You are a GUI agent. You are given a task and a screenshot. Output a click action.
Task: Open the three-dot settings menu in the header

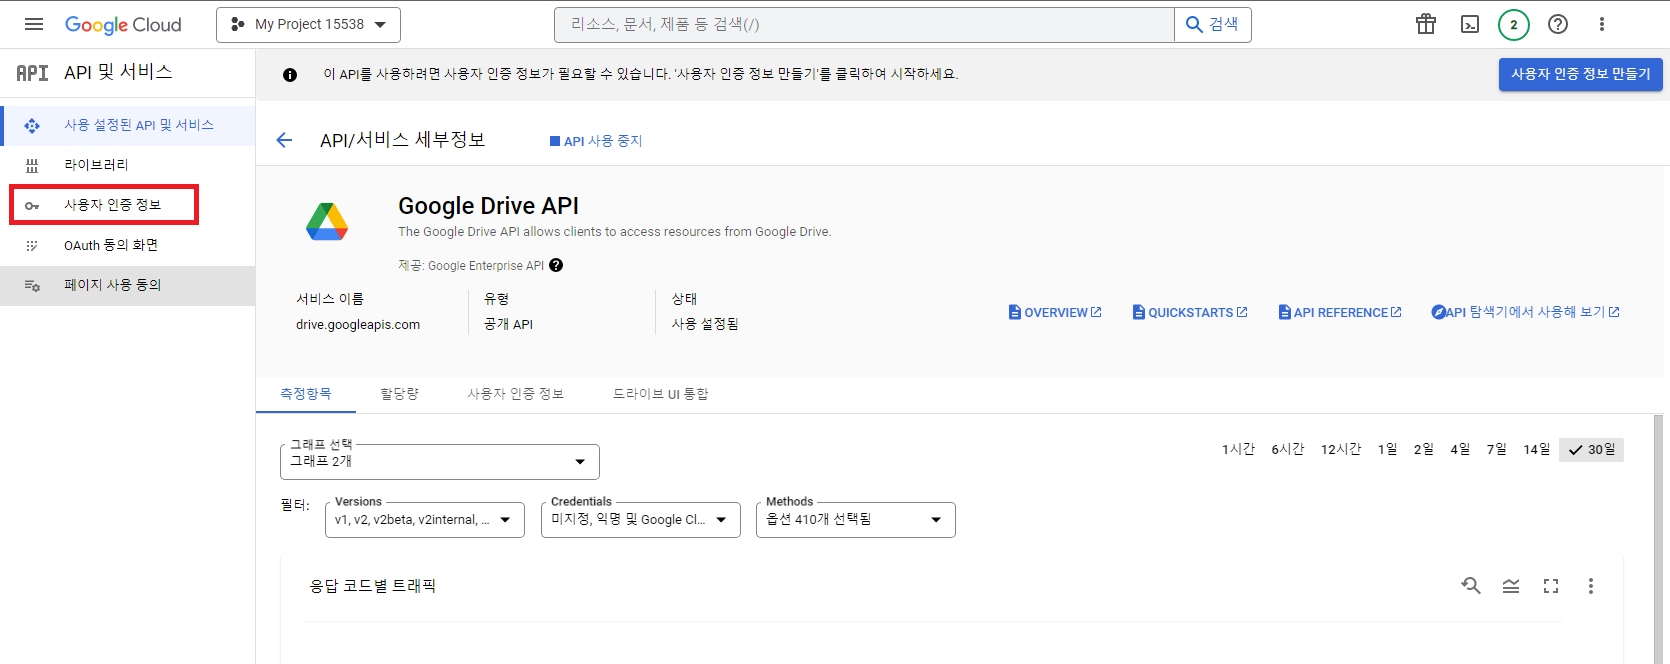pos(1602,24)
